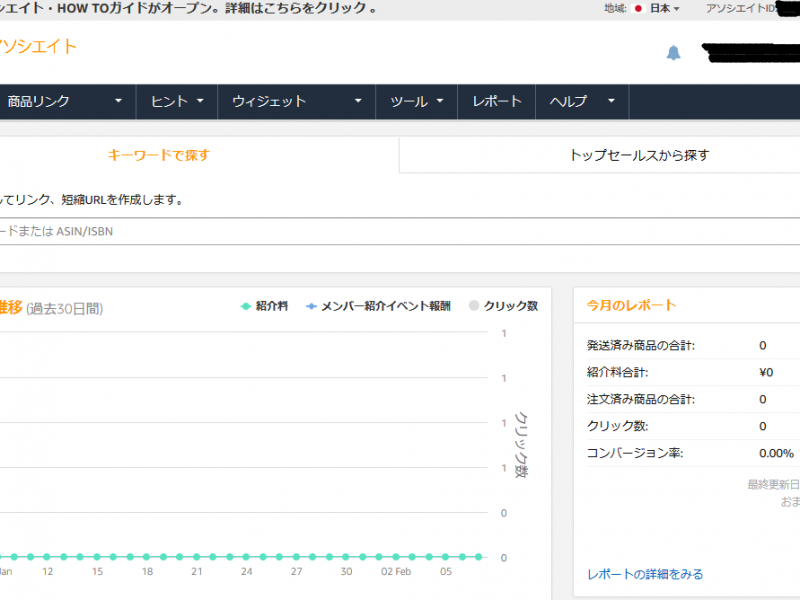Click the 紹介料合計 label
Screen dimensions: 800x600
coord(617,372)
